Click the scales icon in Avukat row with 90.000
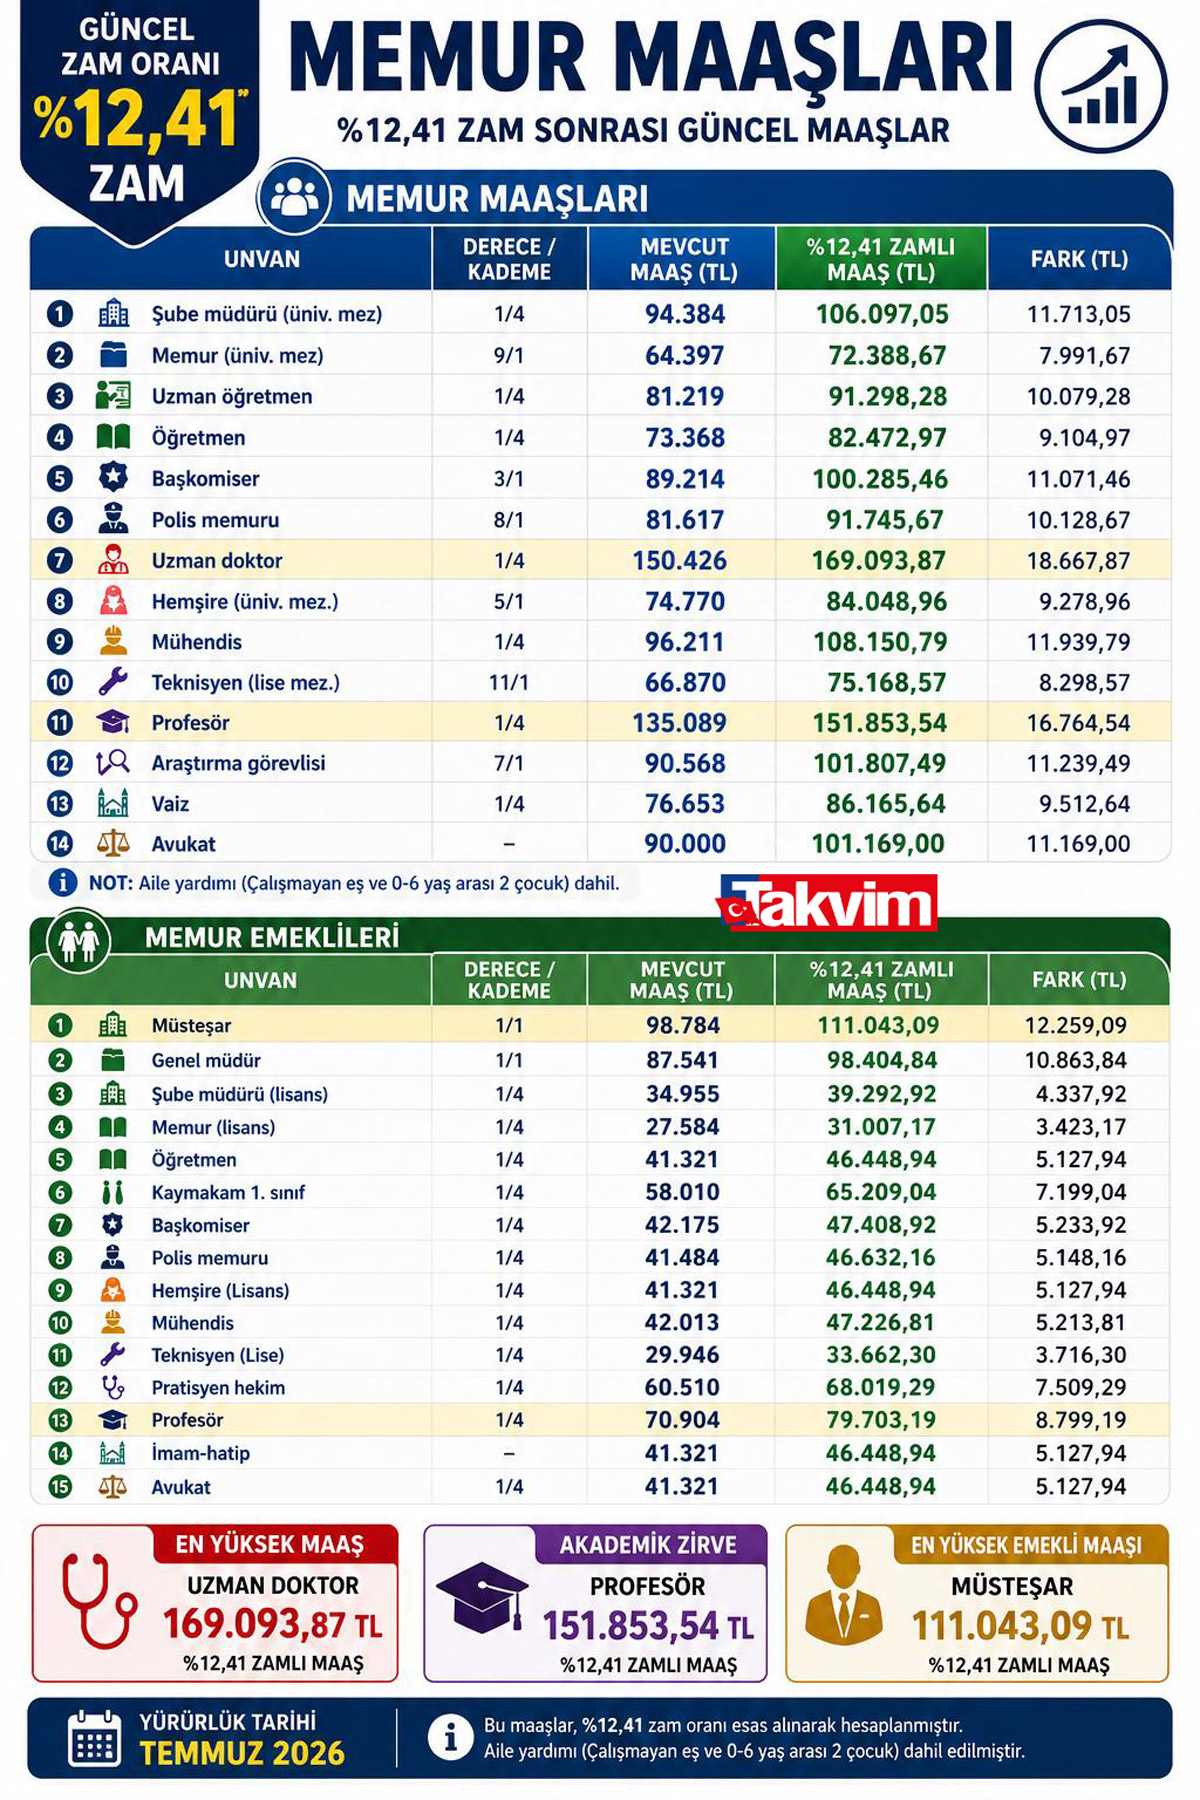This screenshot has height=1800, width=1200. click(113, 843)
